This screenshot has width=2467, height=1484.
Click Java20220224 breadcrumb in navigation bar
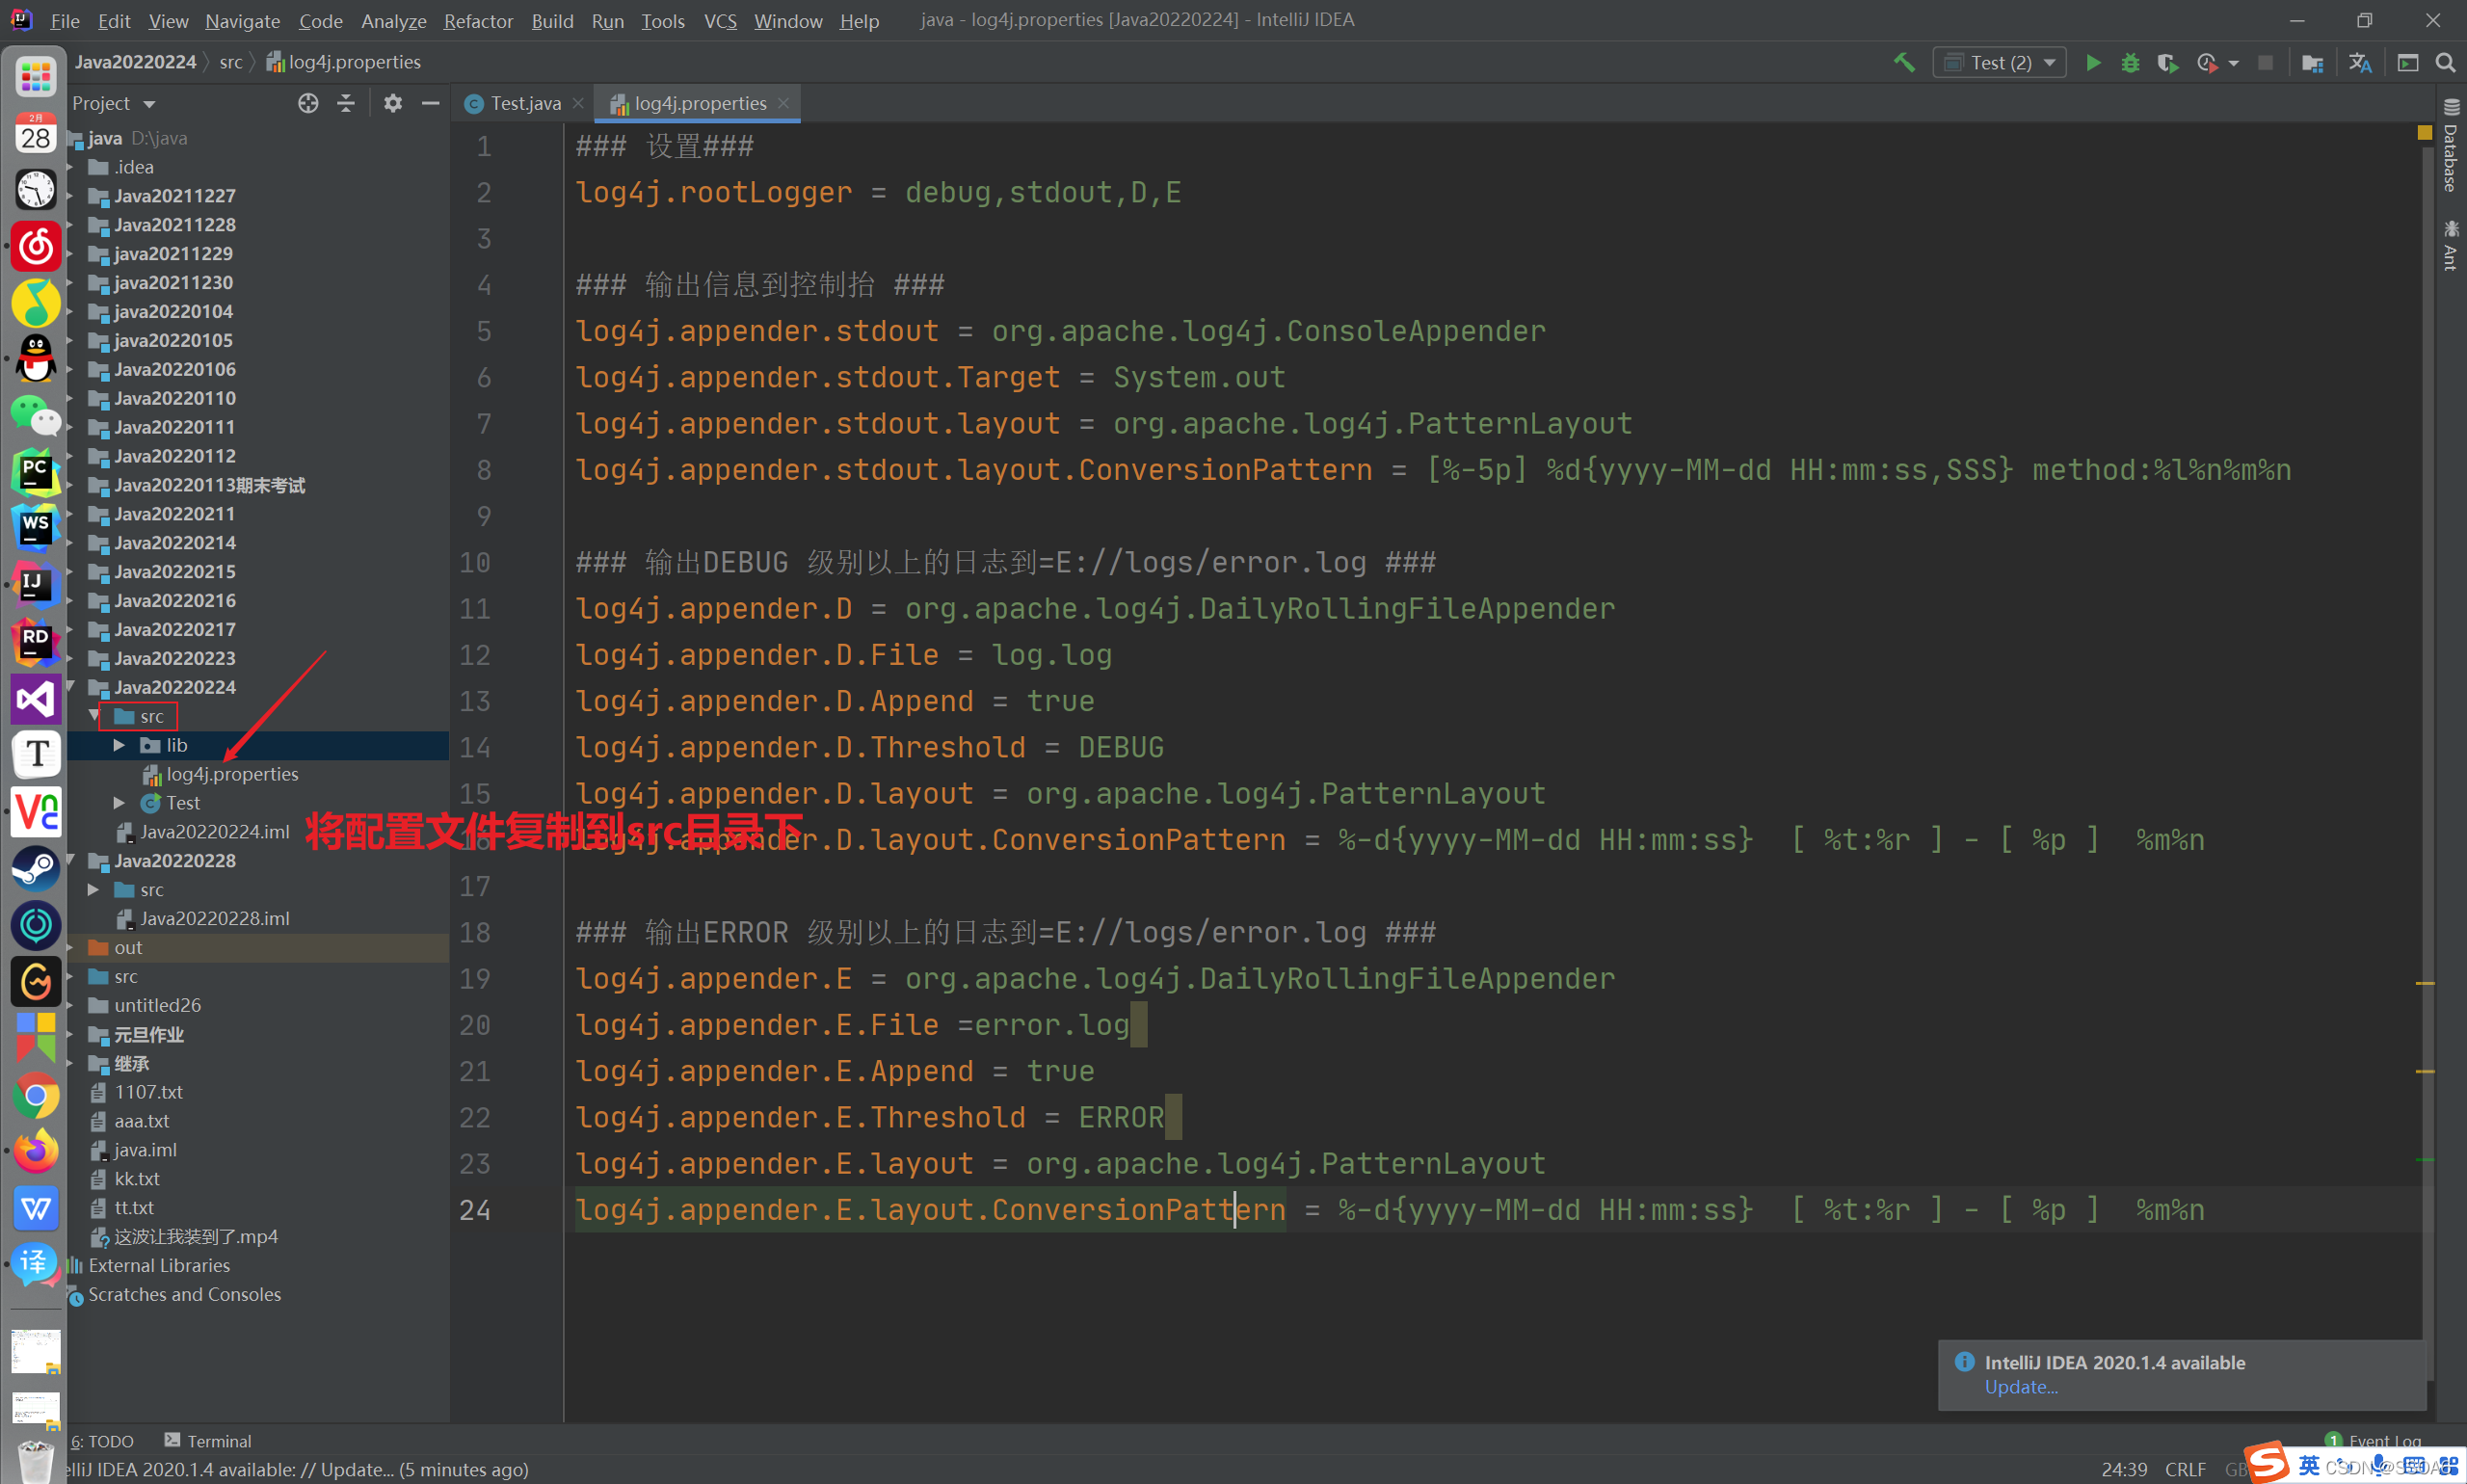coord(135,62)
